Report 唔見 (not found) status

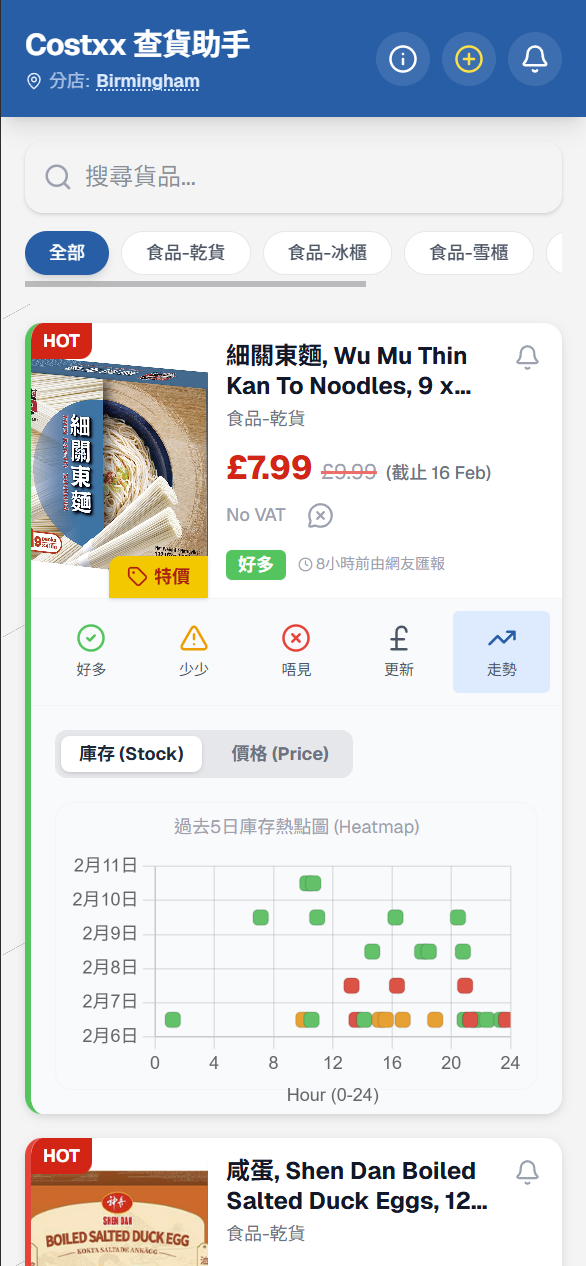pos(296,652)
